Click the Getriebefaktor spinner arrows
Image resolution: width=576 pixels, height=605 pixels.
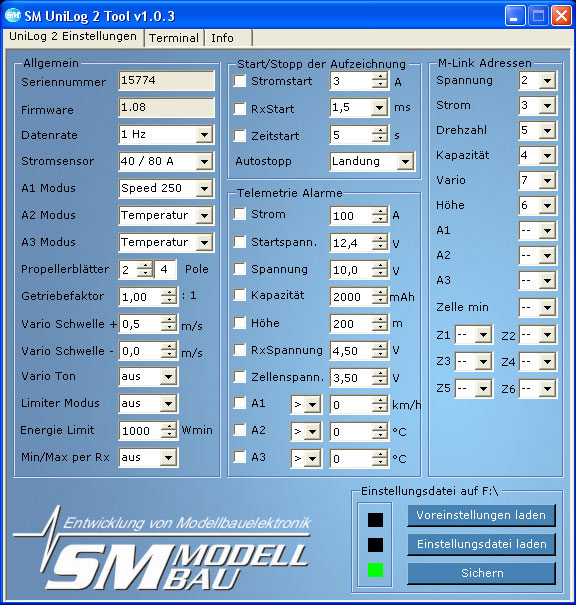pos(169,296)
